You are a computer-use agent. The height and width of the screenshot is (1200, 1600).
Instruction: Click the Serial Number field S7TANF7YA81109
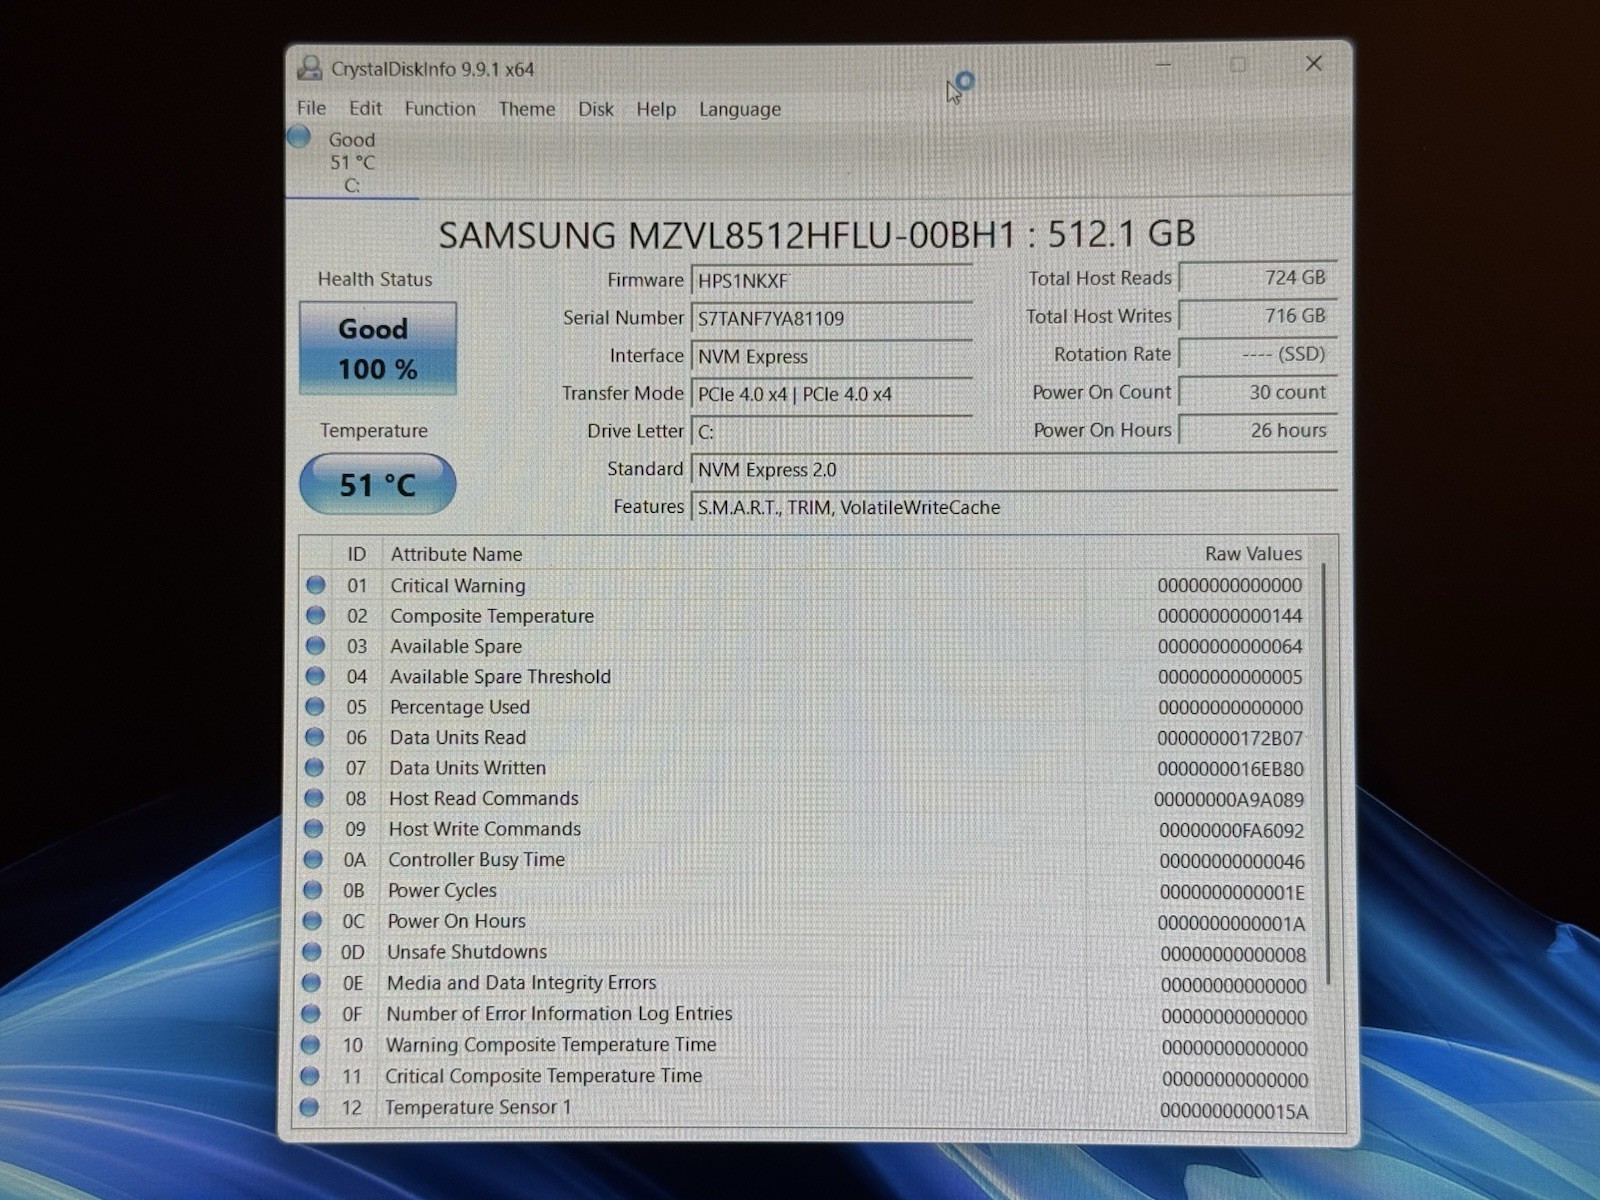click(x=831, y=318)
